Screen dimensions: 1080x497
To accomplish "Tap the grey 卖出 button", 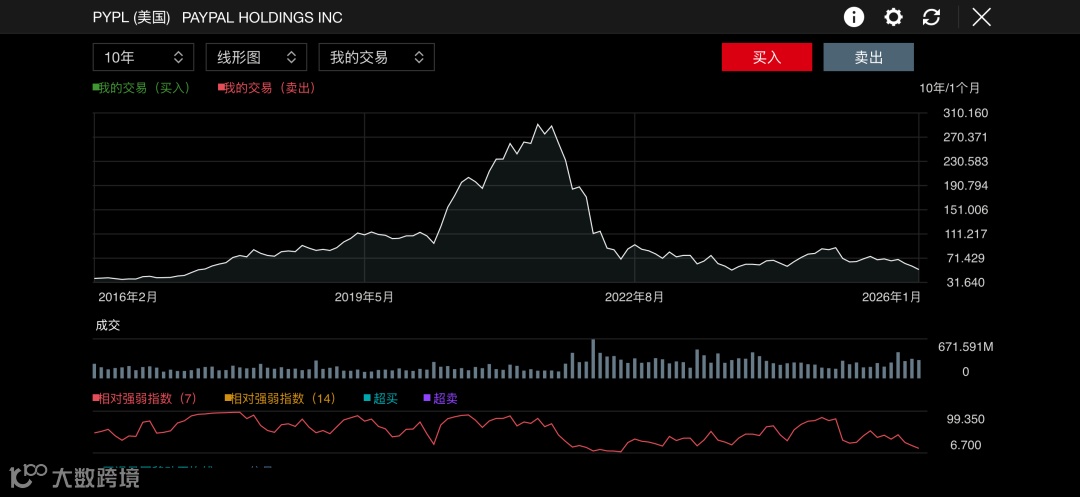I will (869, 57).
